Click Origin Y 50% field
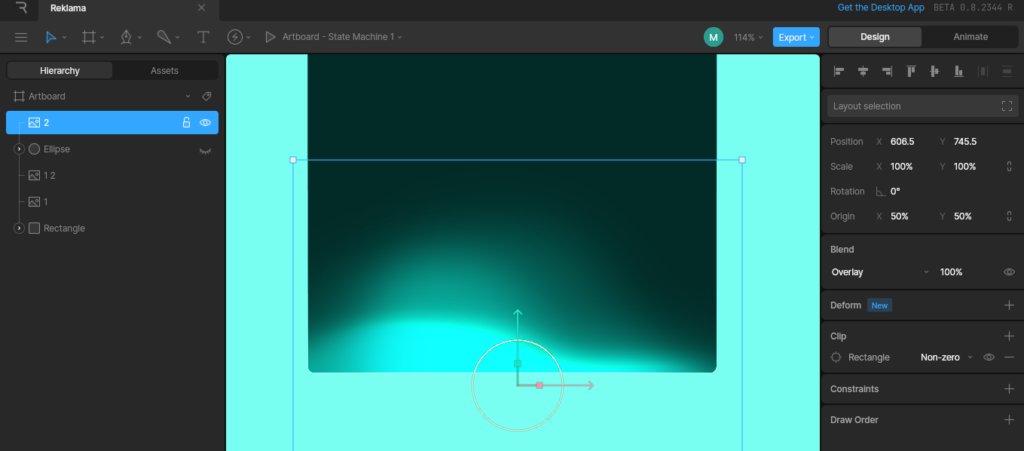The image size is (1024, 451). (964, 216)
